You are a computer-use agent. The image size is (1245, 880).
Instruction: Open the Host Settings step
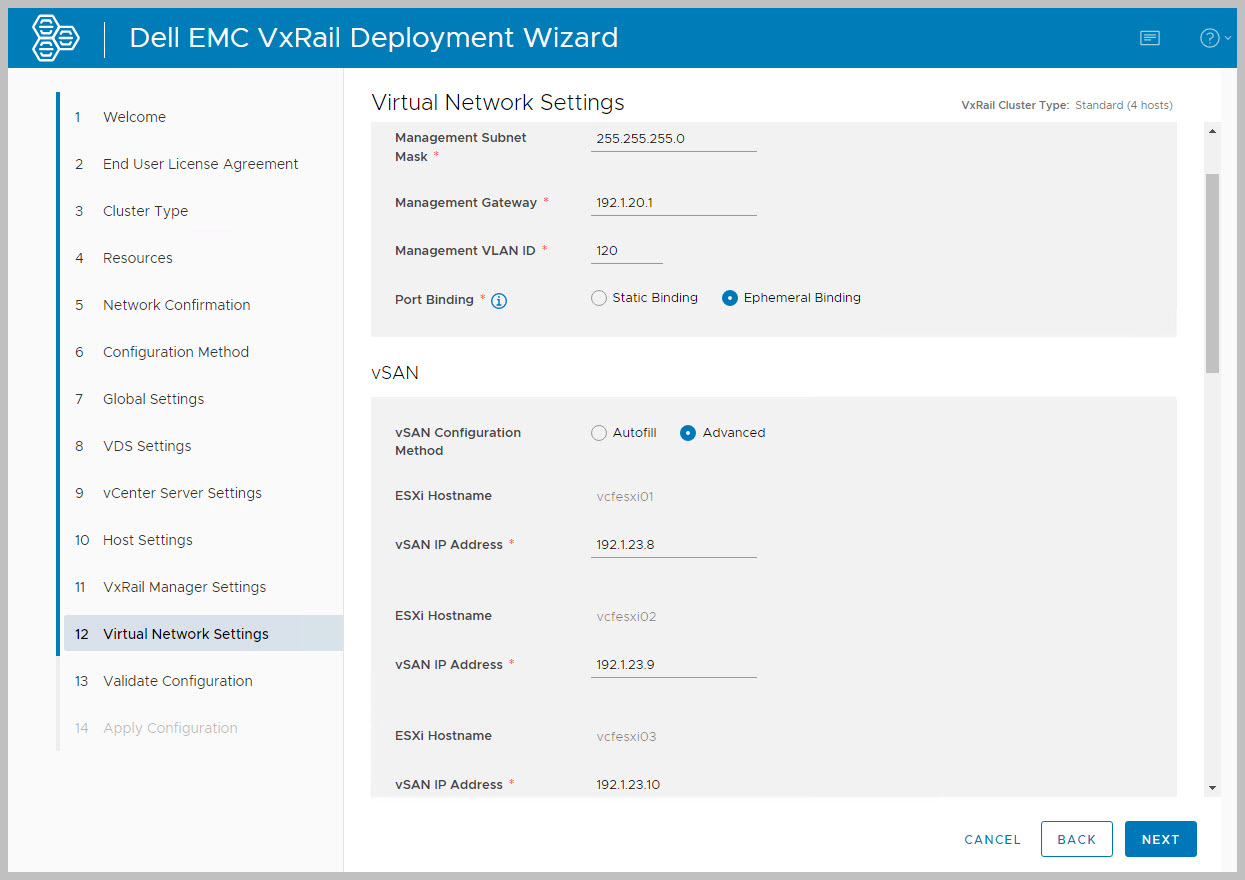(147, 540)
